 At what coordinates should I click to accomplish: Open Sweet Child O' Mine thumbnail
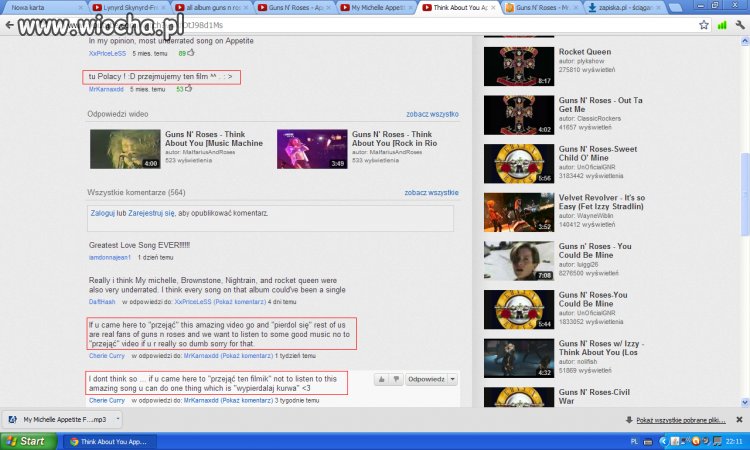pos(519,164)
